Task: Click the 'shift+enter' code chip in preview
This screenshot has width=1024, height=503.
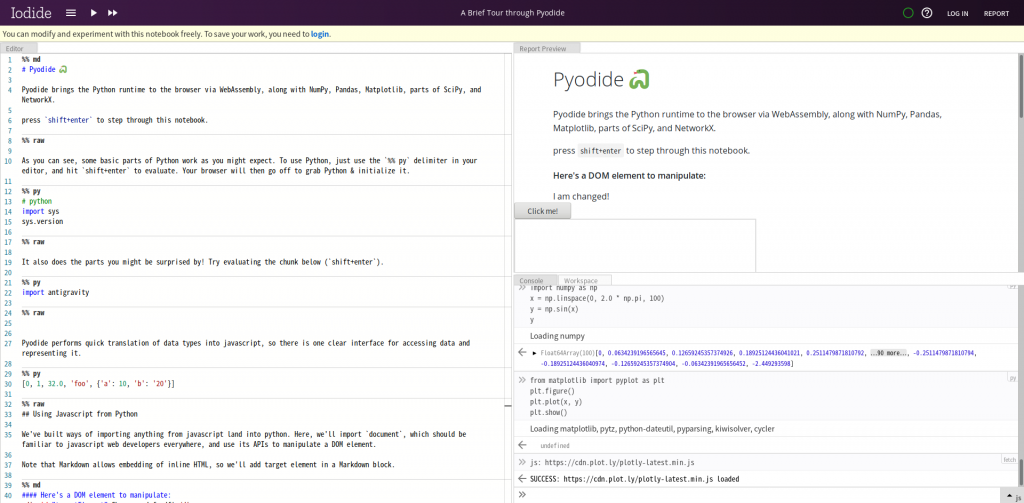Action: [x=601, y=151]
